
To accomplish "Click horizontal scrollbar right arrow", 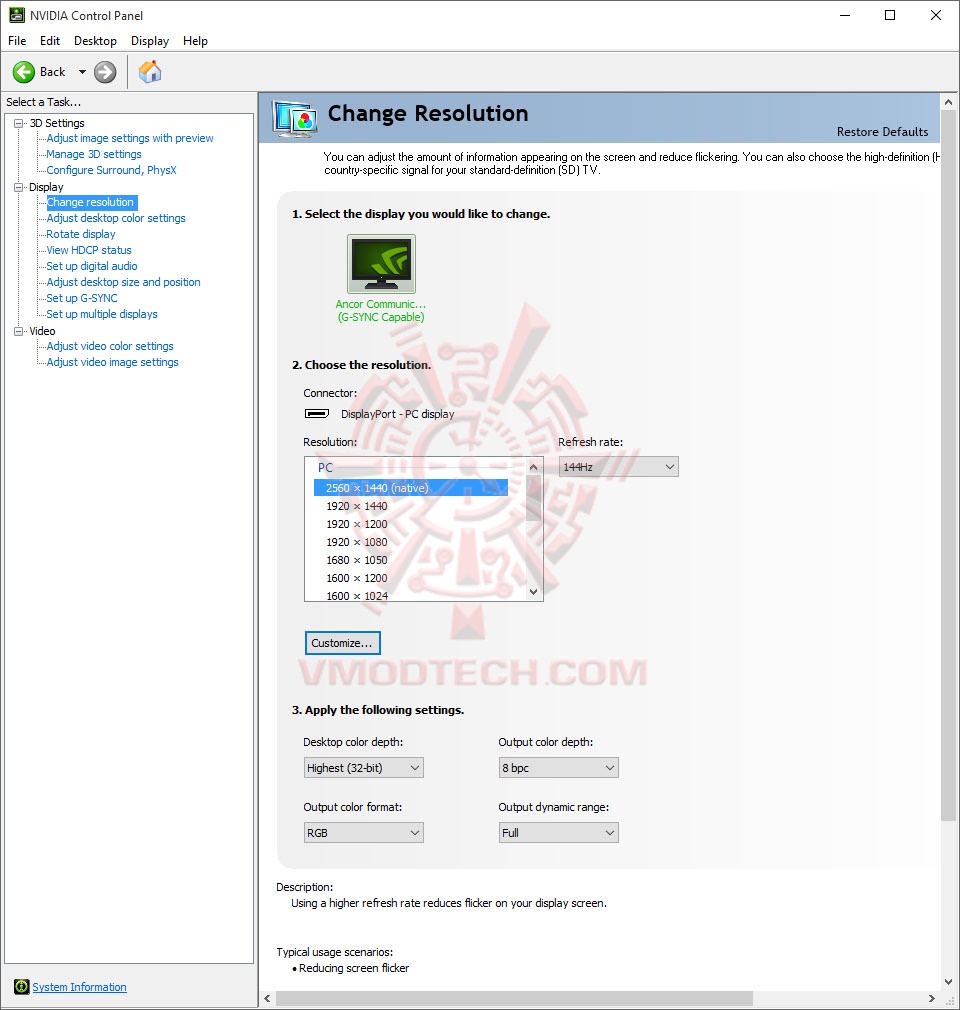I will pos(931,998).
